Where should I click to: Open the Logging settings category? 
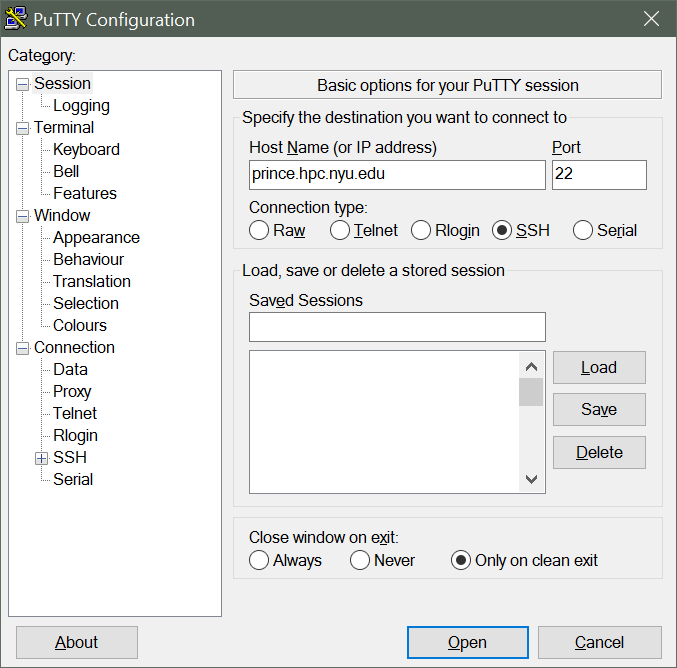81,106
